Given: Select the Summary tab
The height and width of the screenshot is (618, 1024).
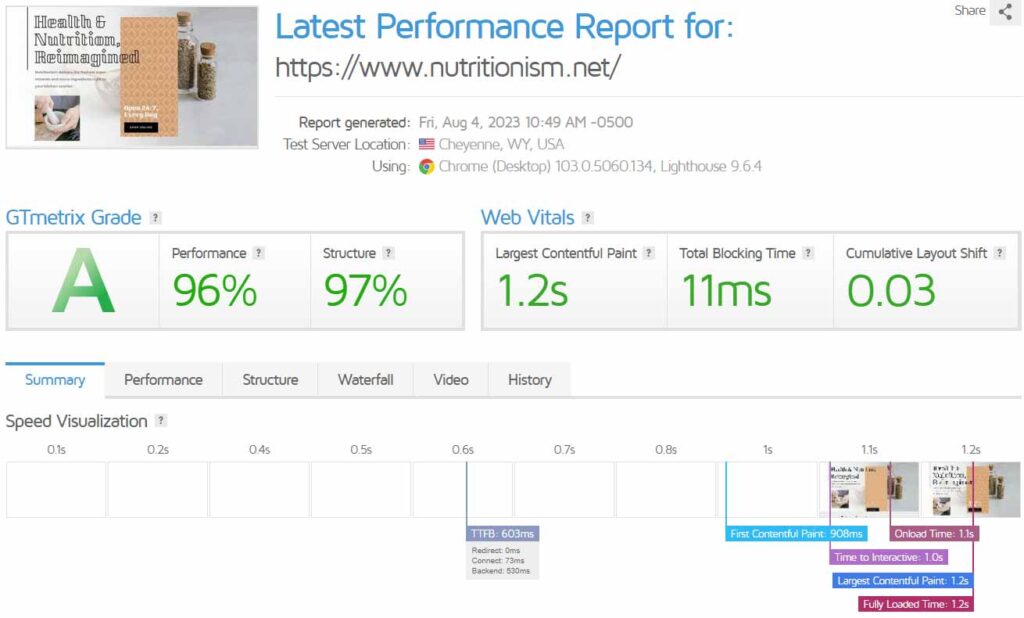Looking at the screenshot, I should click(x=55, y=380).
